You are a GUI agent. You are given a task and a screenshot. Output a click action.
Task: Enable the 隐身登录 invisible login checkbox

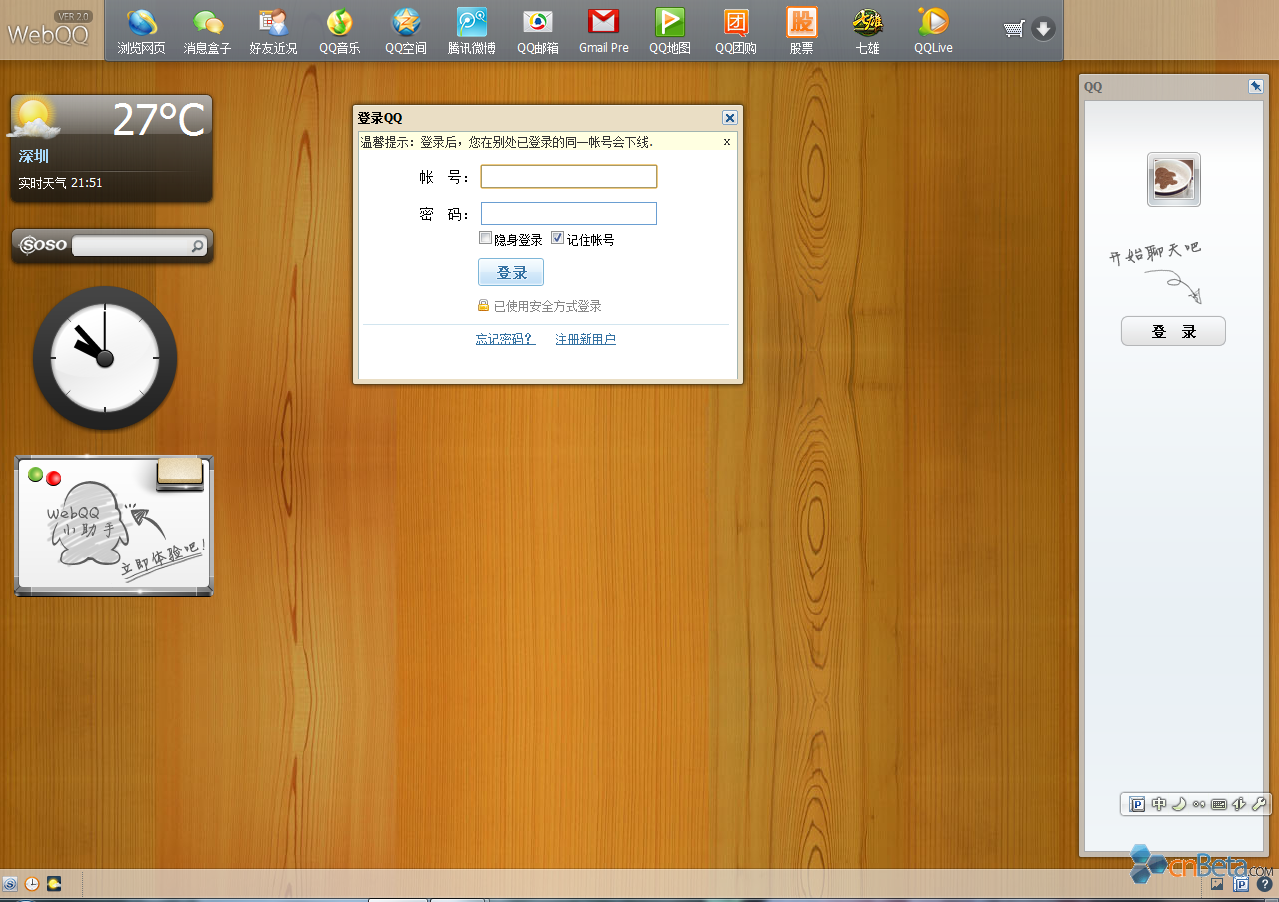[486, 238]
